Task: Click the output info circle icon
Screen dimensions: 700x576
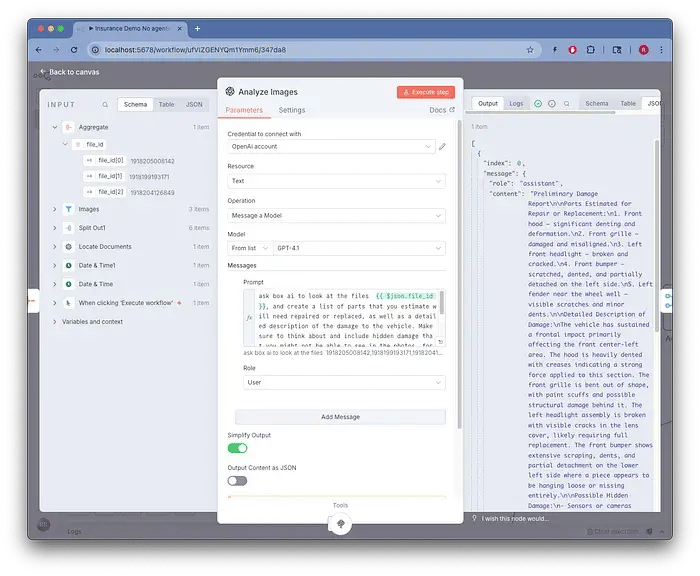Action: pos(552,104)
